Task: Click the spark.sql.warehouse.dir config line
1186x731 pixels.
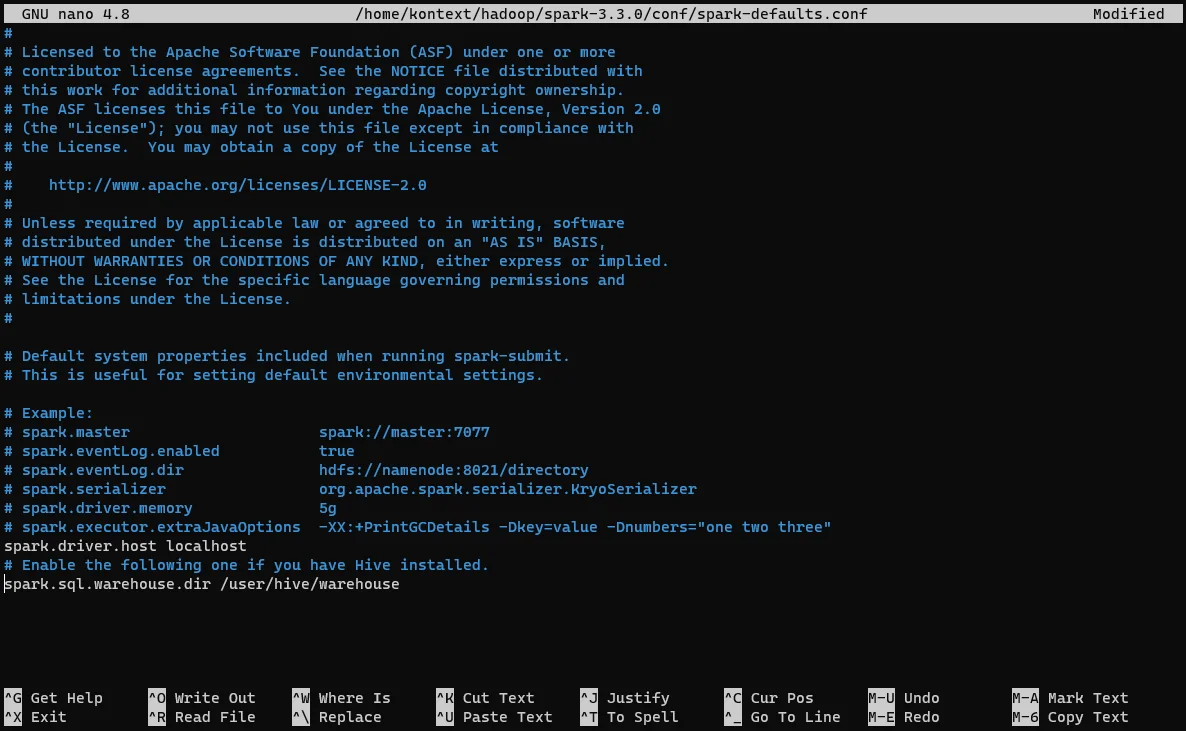Action: coord(201,584)
